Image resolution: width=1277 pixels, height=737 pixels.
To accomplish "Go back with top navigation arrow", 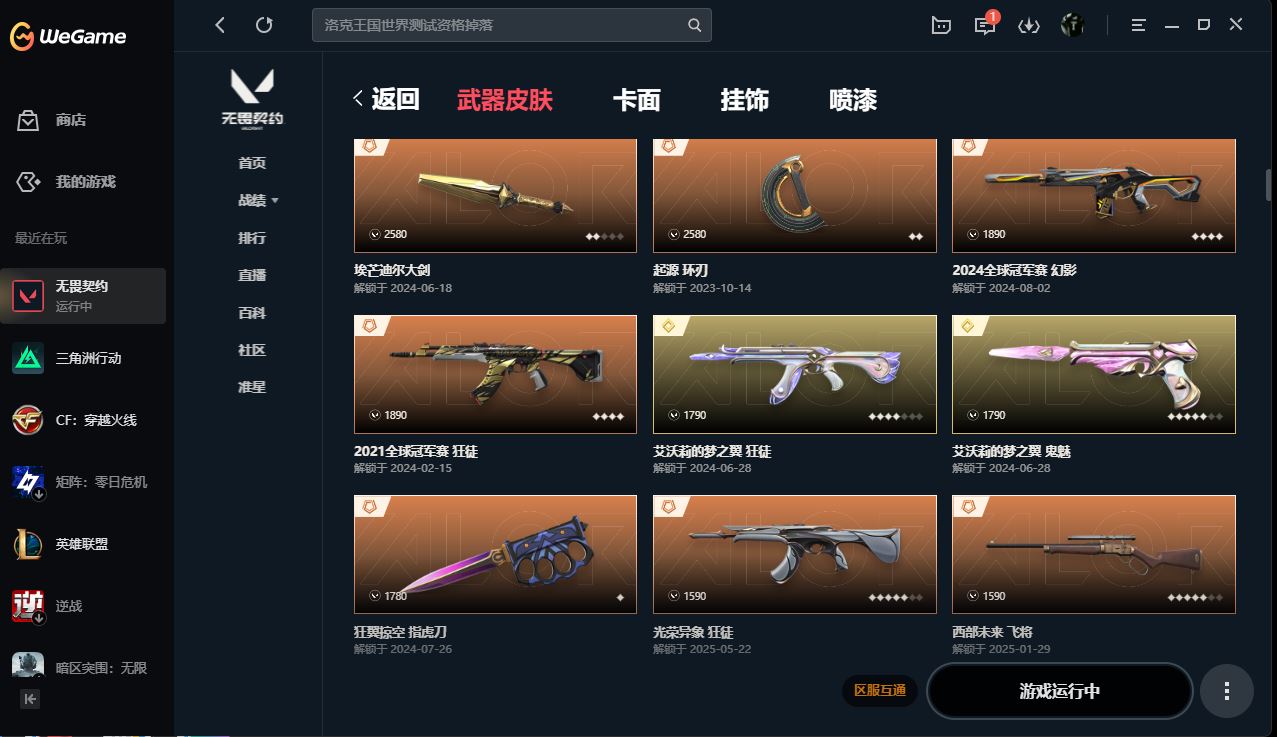I will (220, 25).
